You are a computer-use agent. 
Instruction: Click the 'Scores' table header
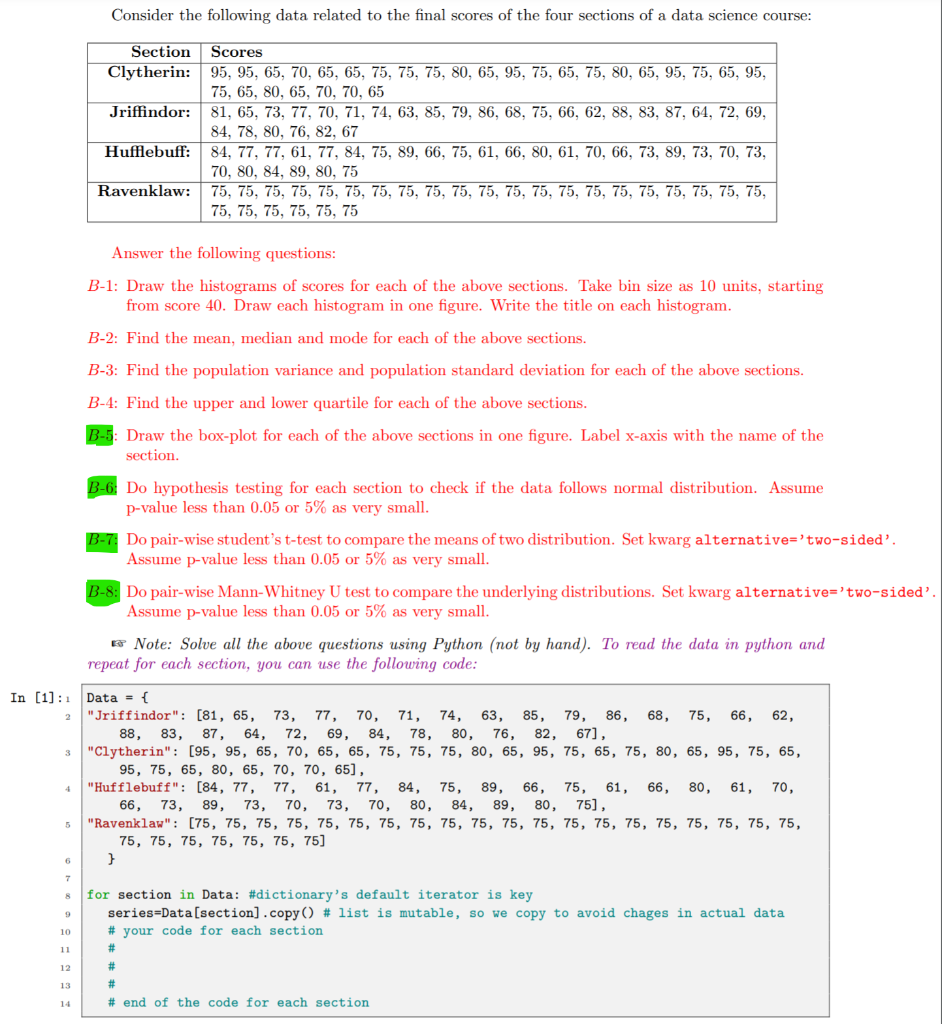pos(236,52)
